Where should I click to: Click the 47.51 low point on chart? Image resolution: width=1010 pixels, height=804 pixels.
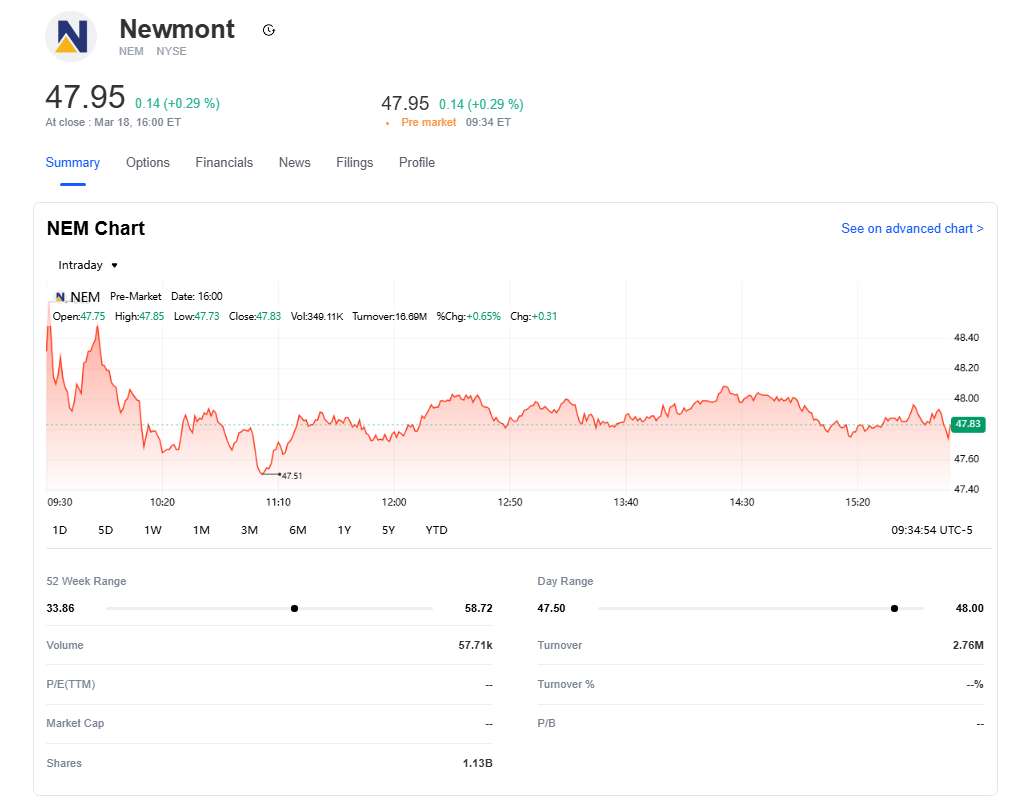[279, 474]
